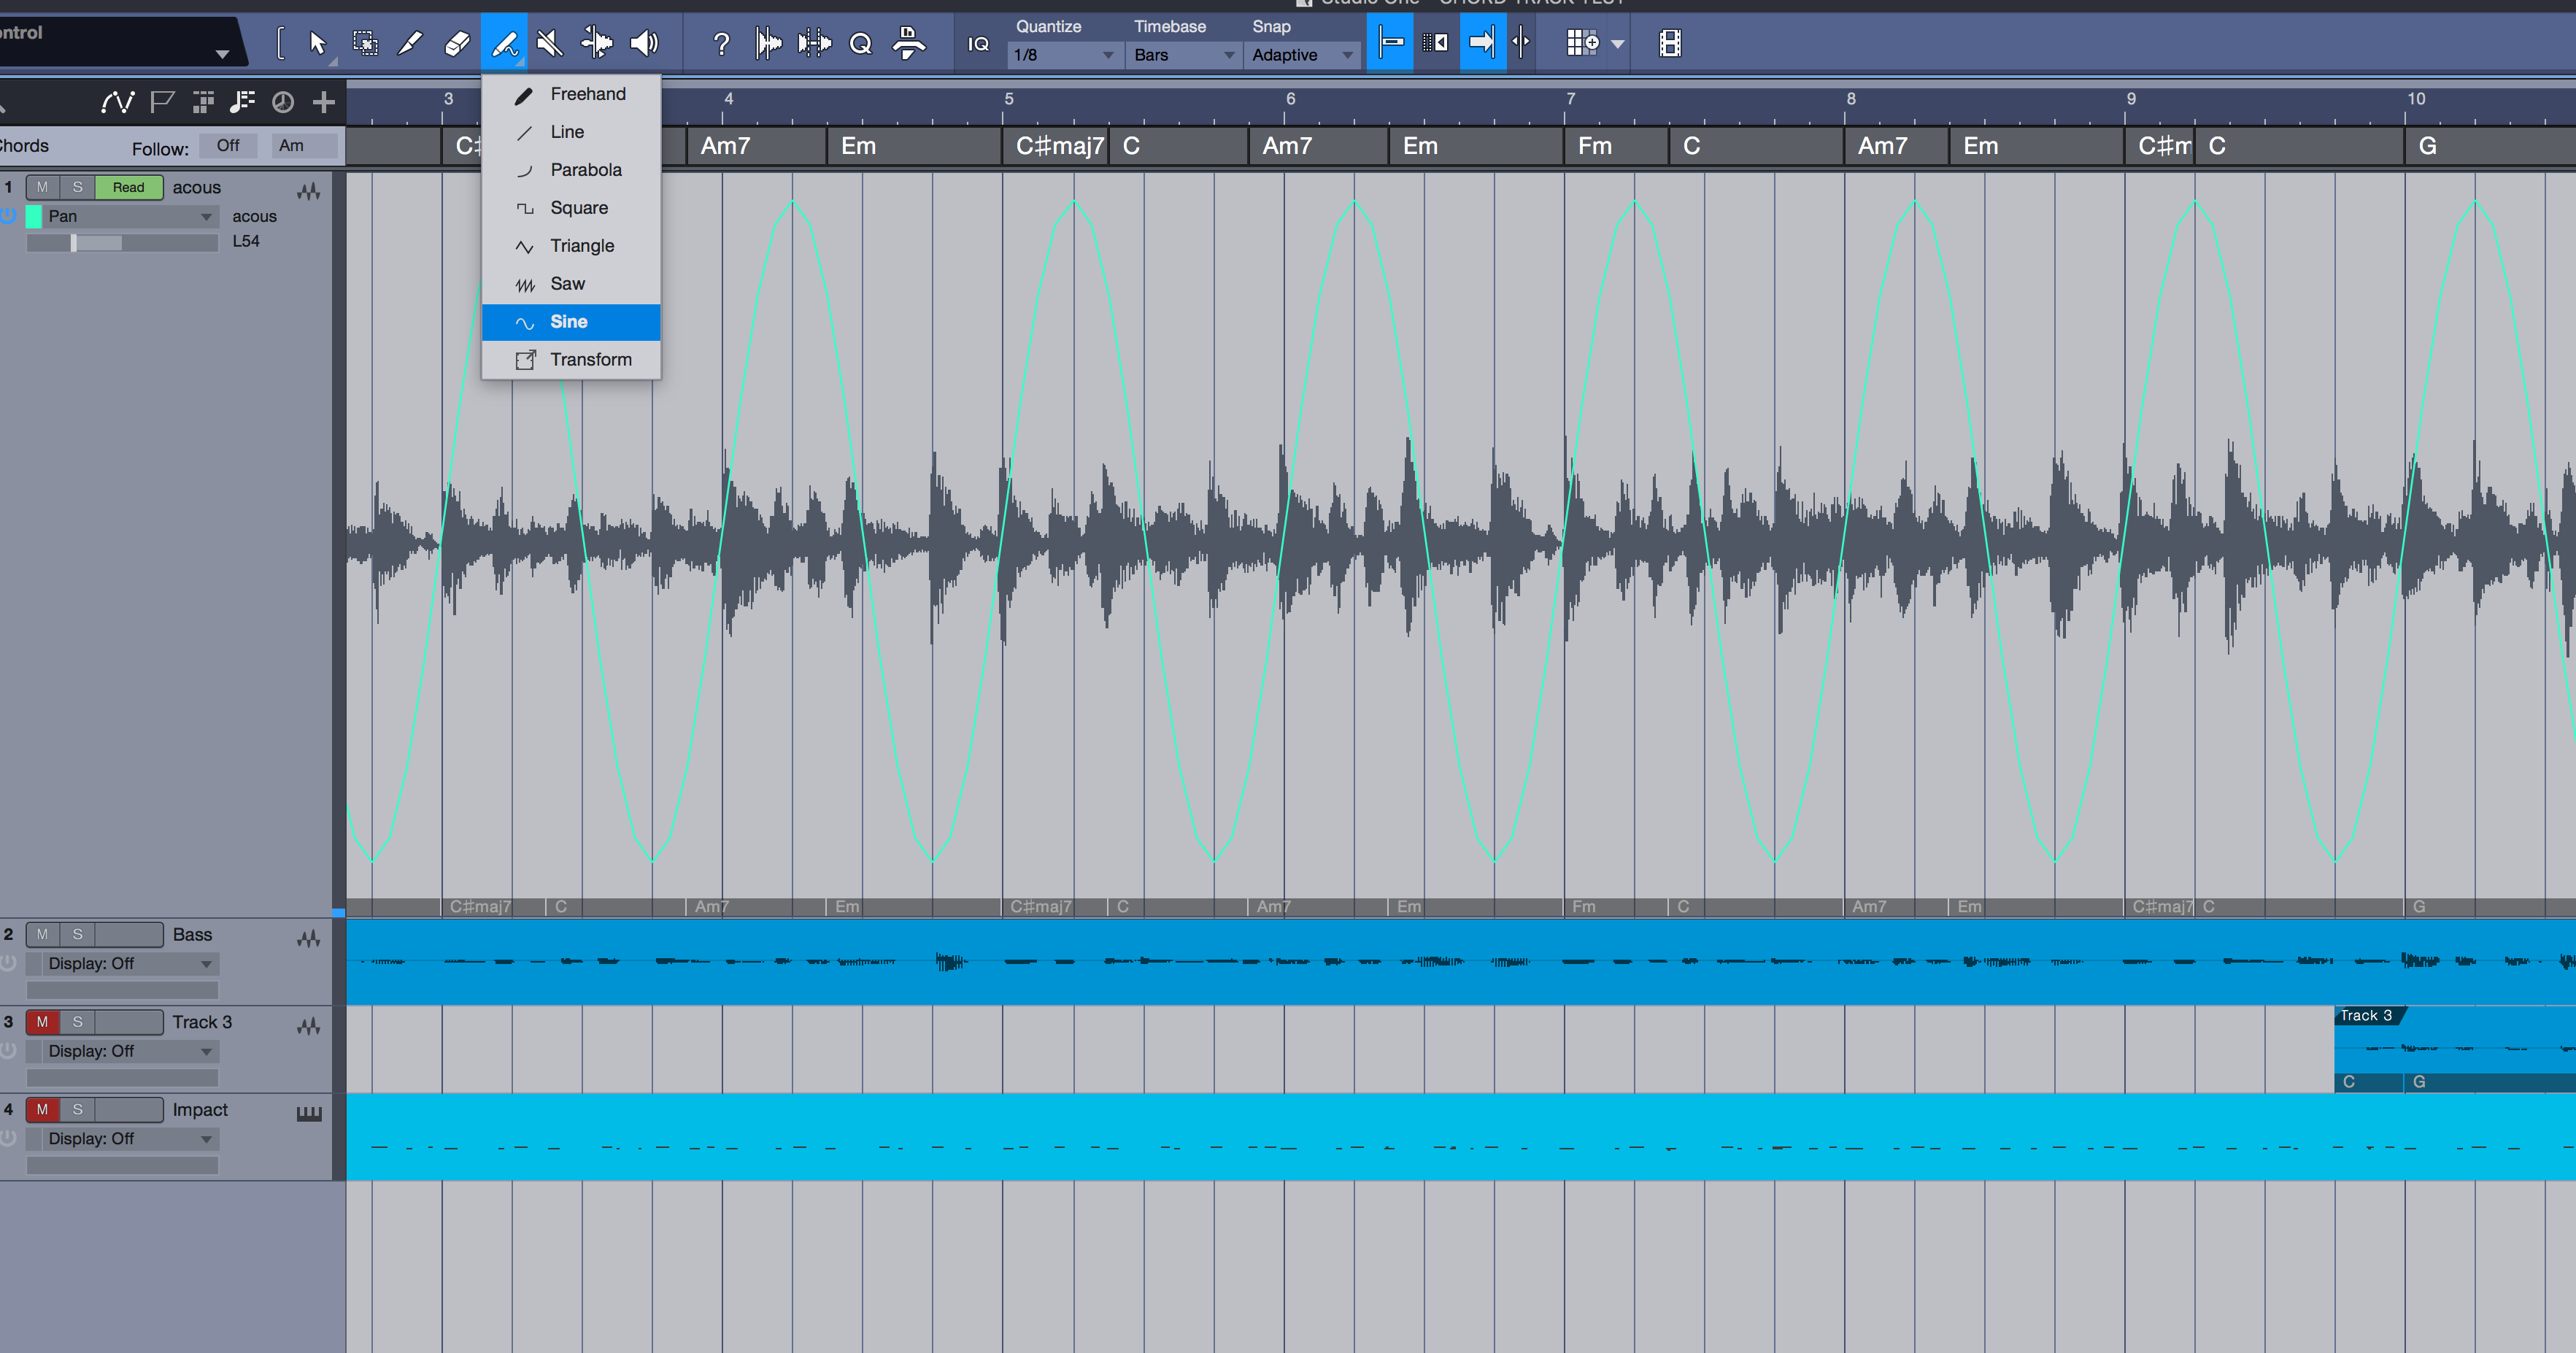Select the Mute tool
This screenshot has height=1353, width=2576.
click(549, 43)
